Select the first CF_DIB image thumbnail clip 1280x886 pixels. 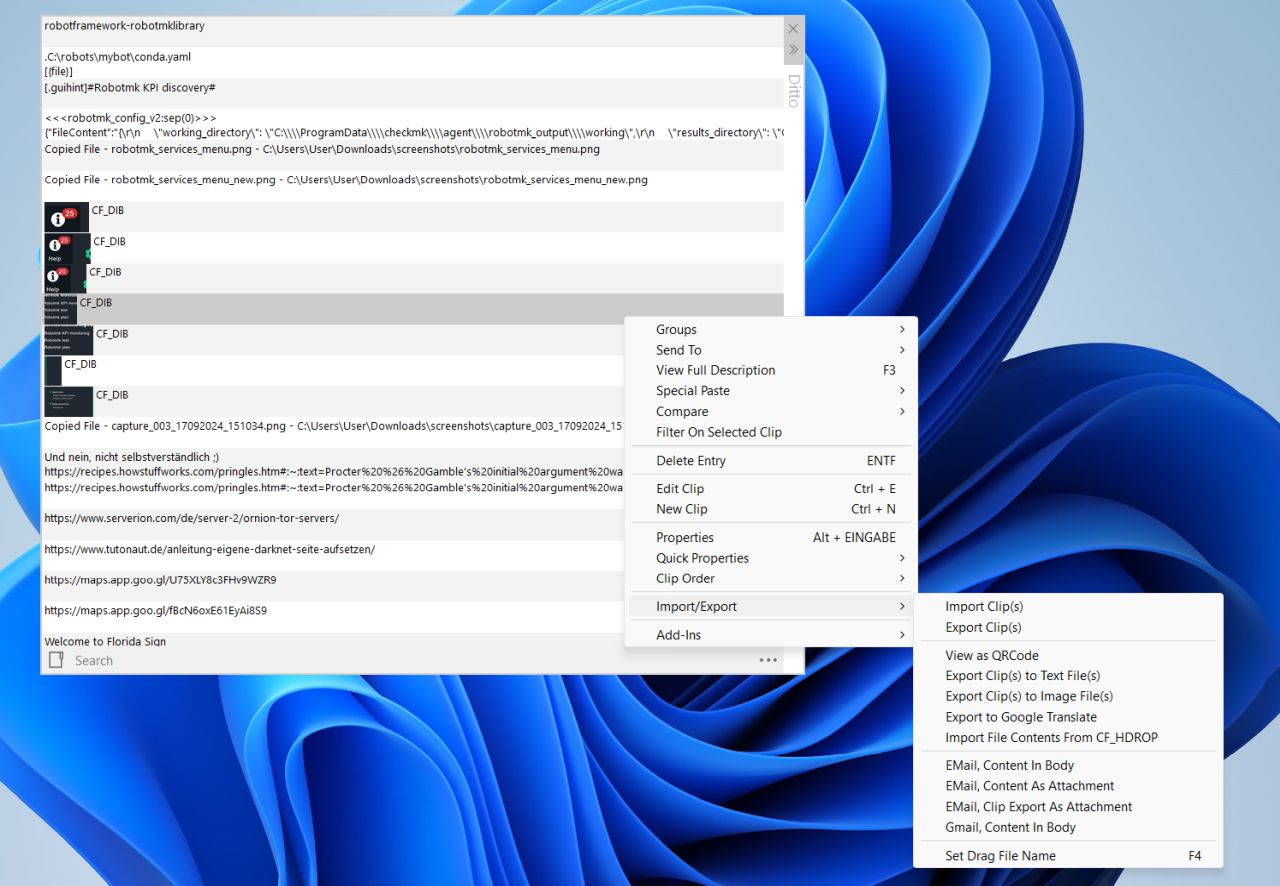click(x=67, y=217)
